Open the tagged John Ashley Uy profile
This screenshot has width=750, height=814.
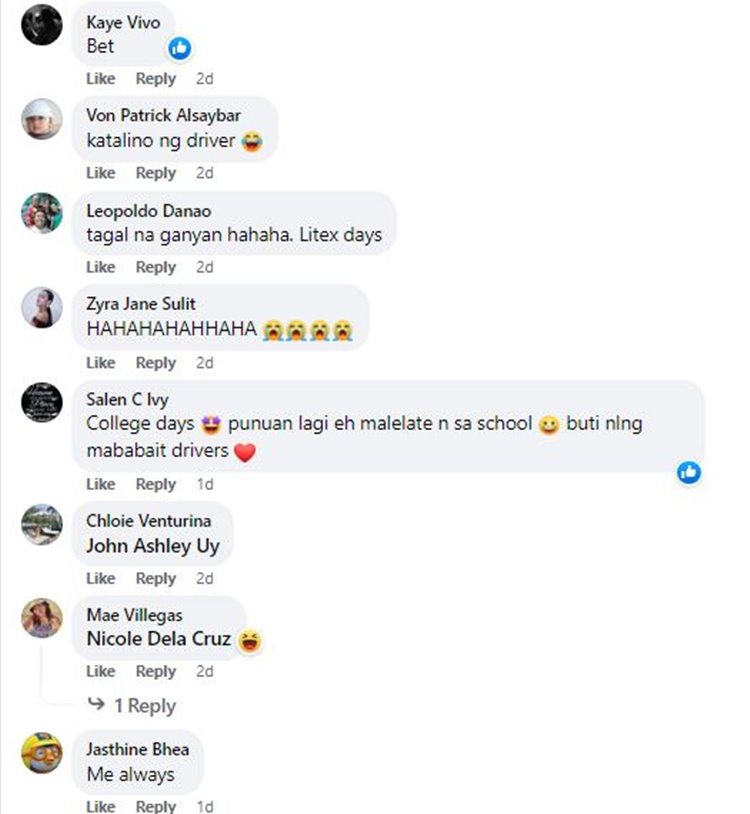click(152, 546)
